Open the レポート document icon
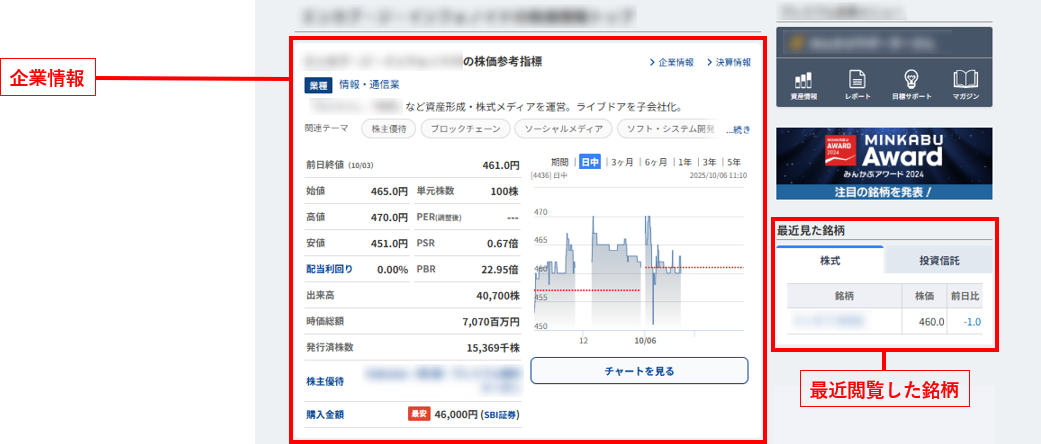Image resolution: width=1041 pixels, height=444 pixels. [858, 86]
